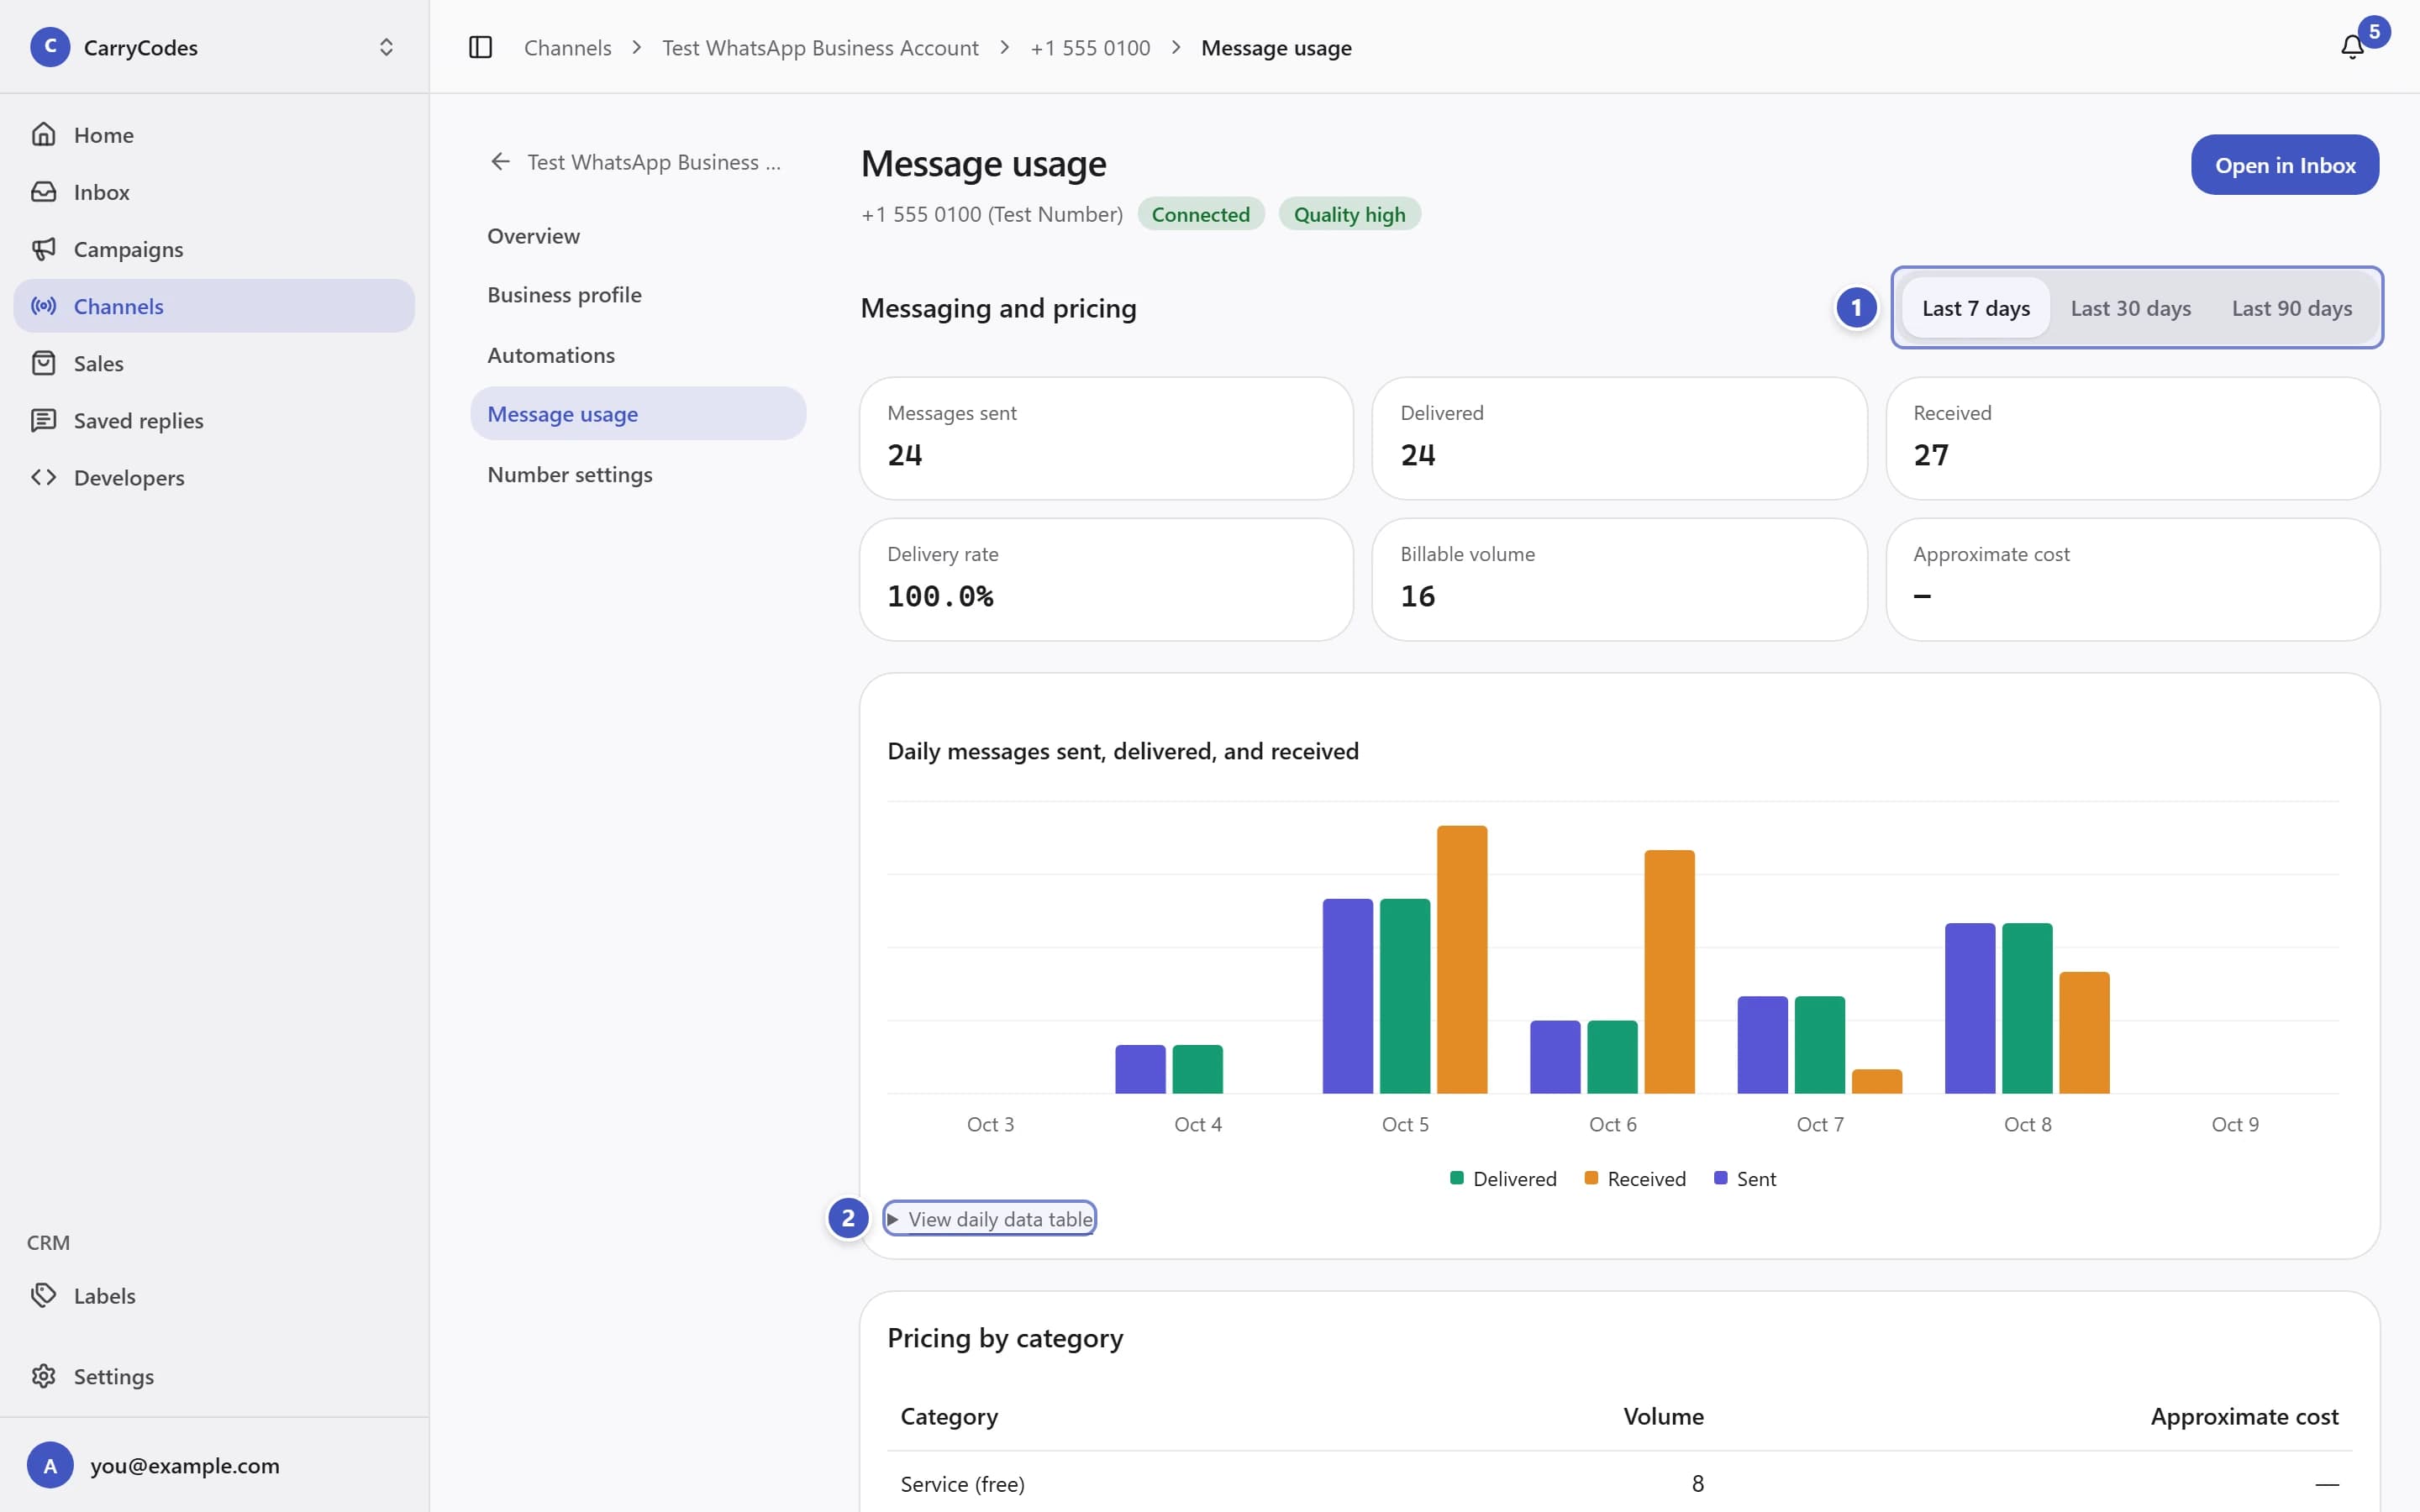Click the Service (free) category row
The image size is (2420, 1512).
tap(1619, 1483)
